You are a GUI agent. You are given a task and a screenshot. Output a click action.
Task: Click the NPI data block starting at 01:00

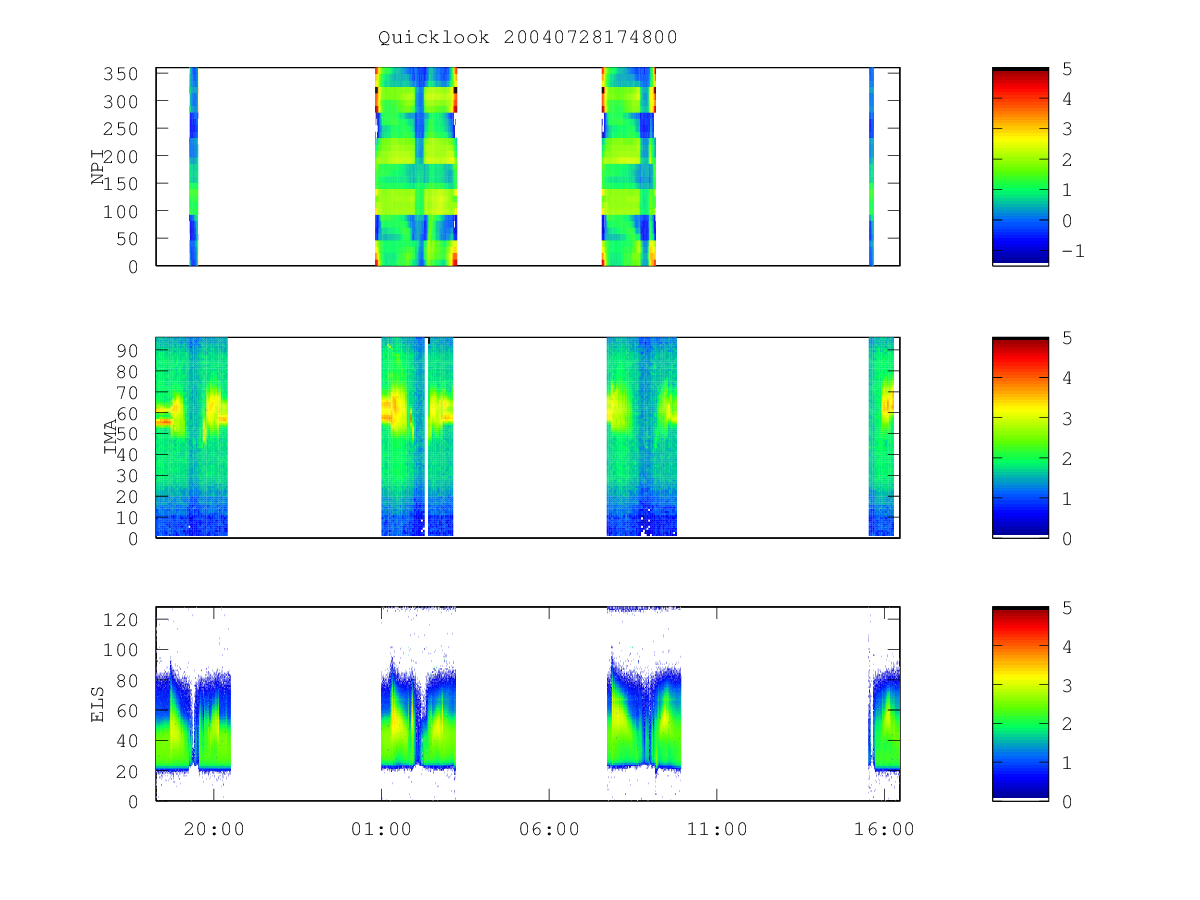pos(416,166)
